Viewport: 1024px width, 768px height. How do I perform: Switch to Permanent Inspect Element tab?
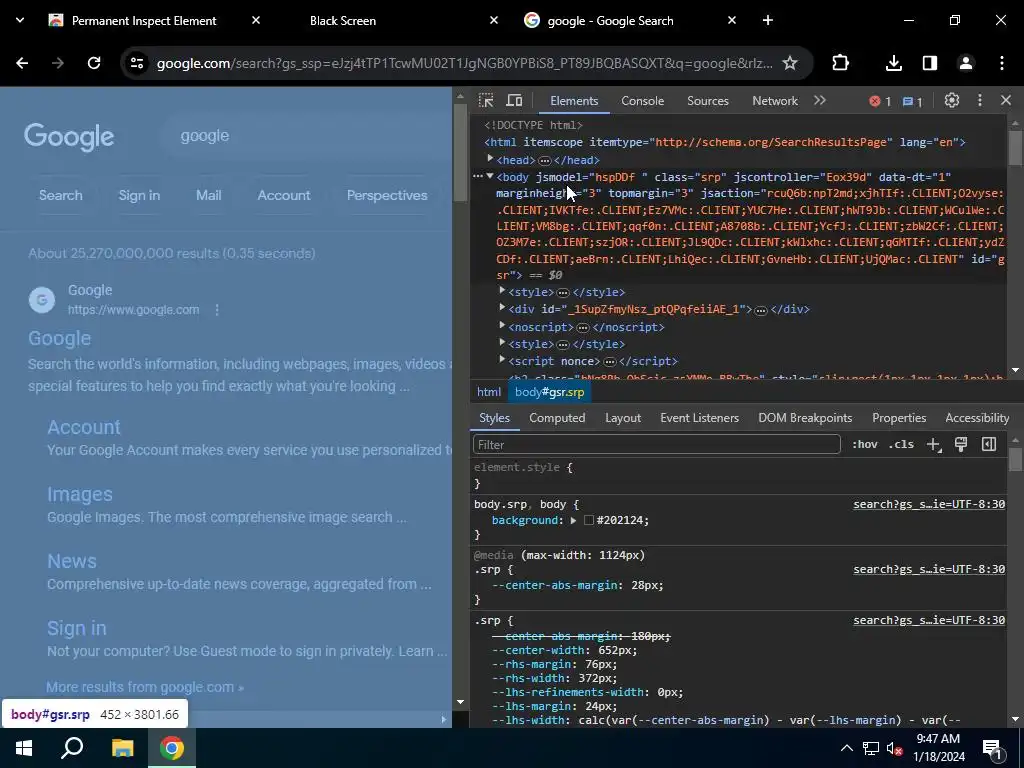(144, 21)
